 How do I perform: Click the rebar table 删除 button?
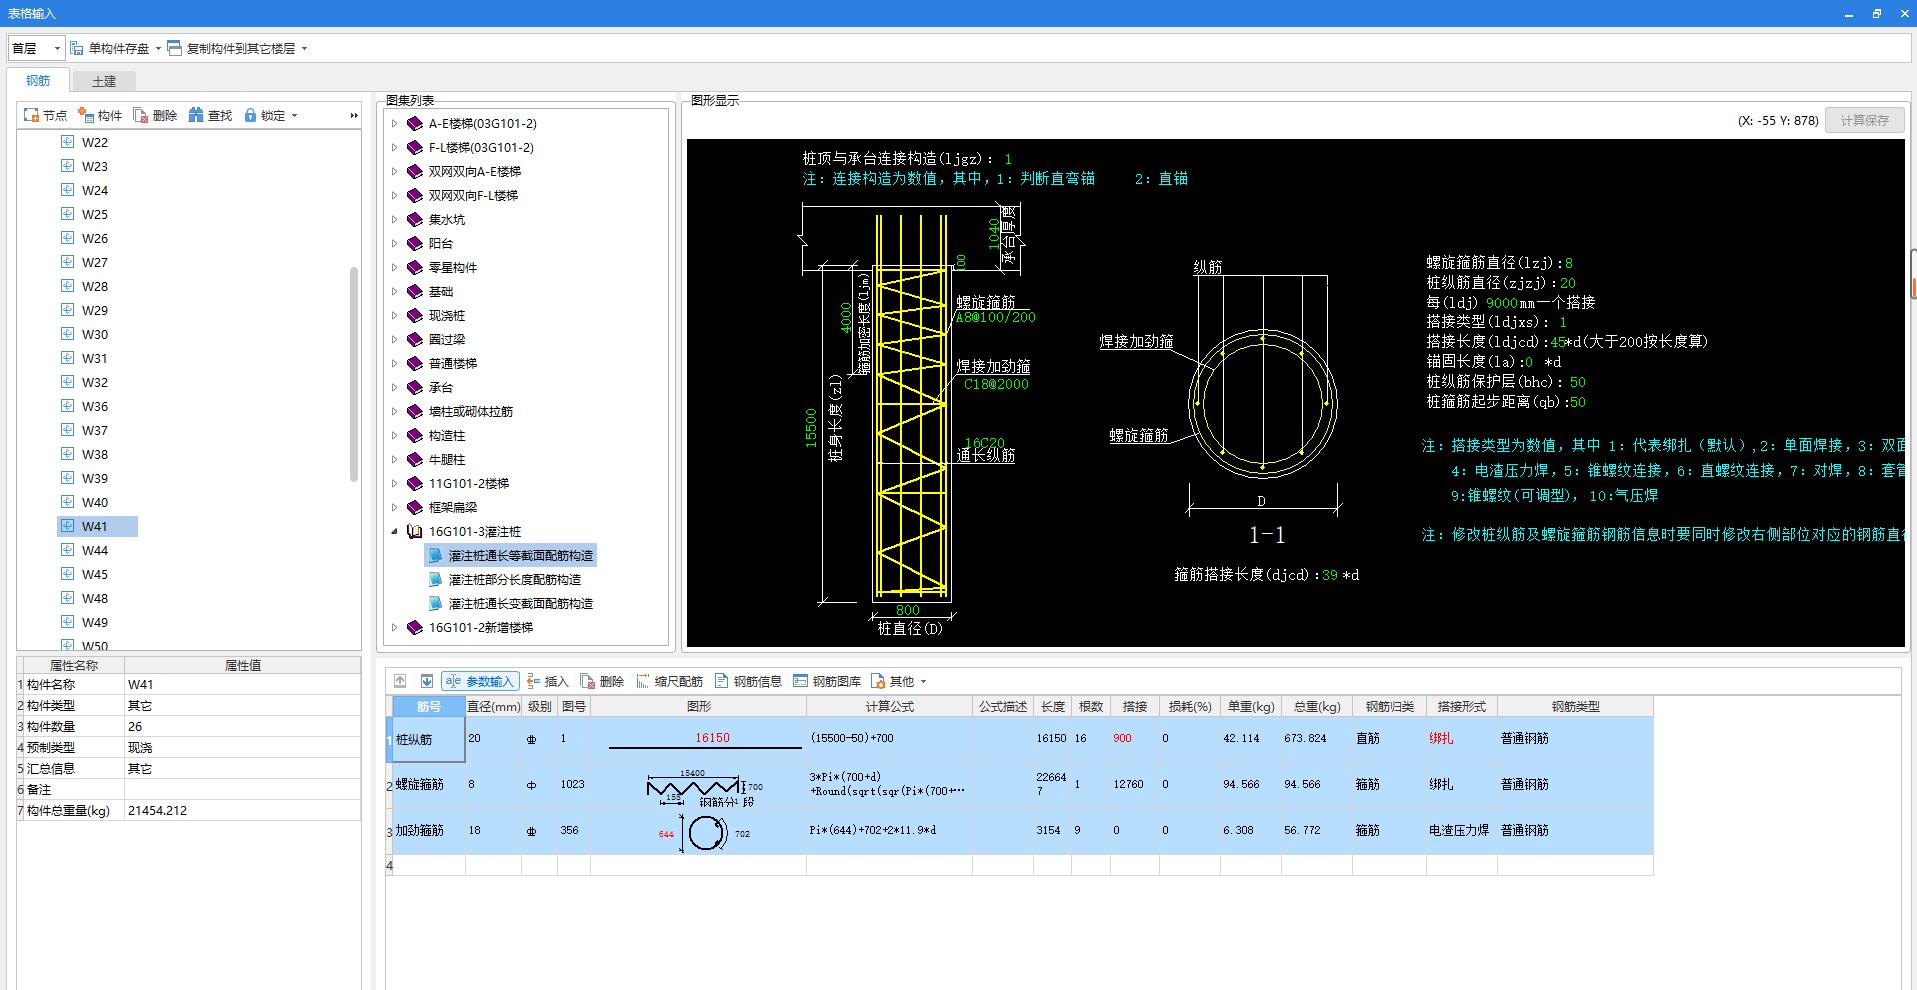[x=602, y=681]
